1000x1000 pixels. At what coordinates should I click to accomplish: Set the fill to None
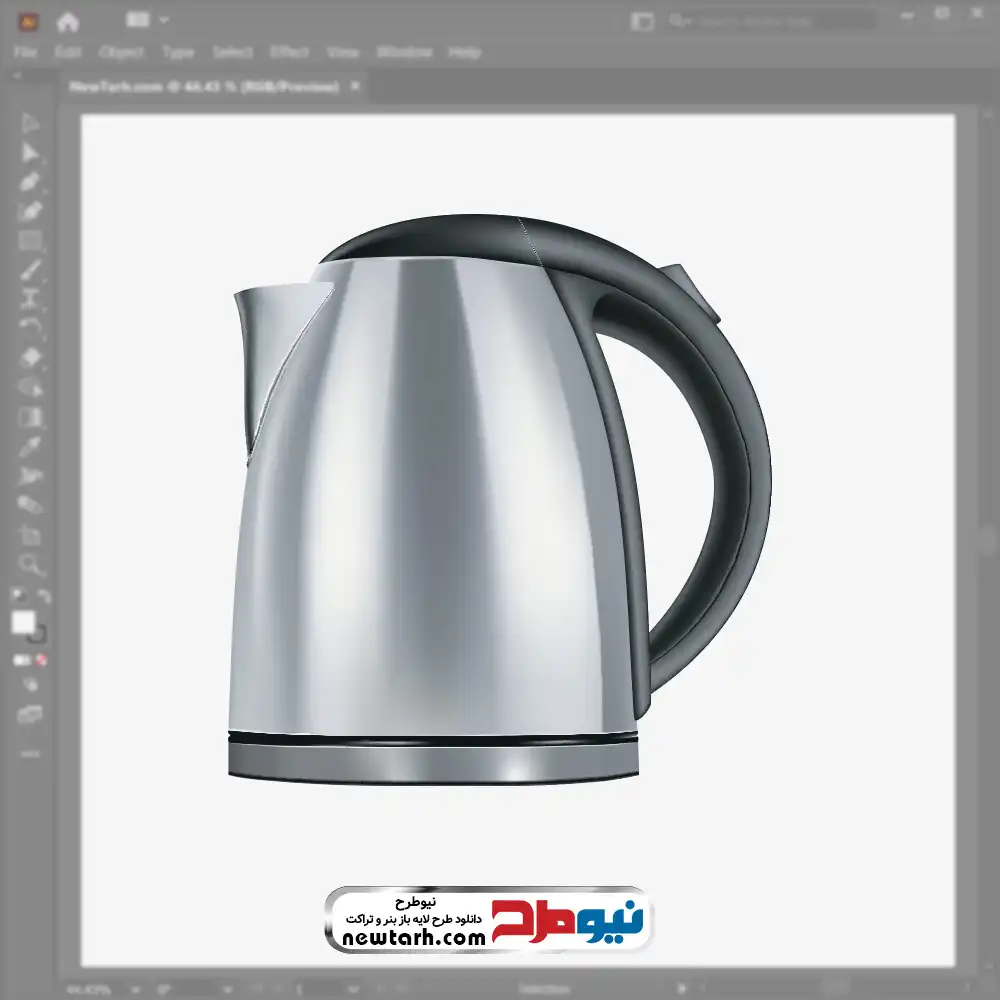point(42,660)
